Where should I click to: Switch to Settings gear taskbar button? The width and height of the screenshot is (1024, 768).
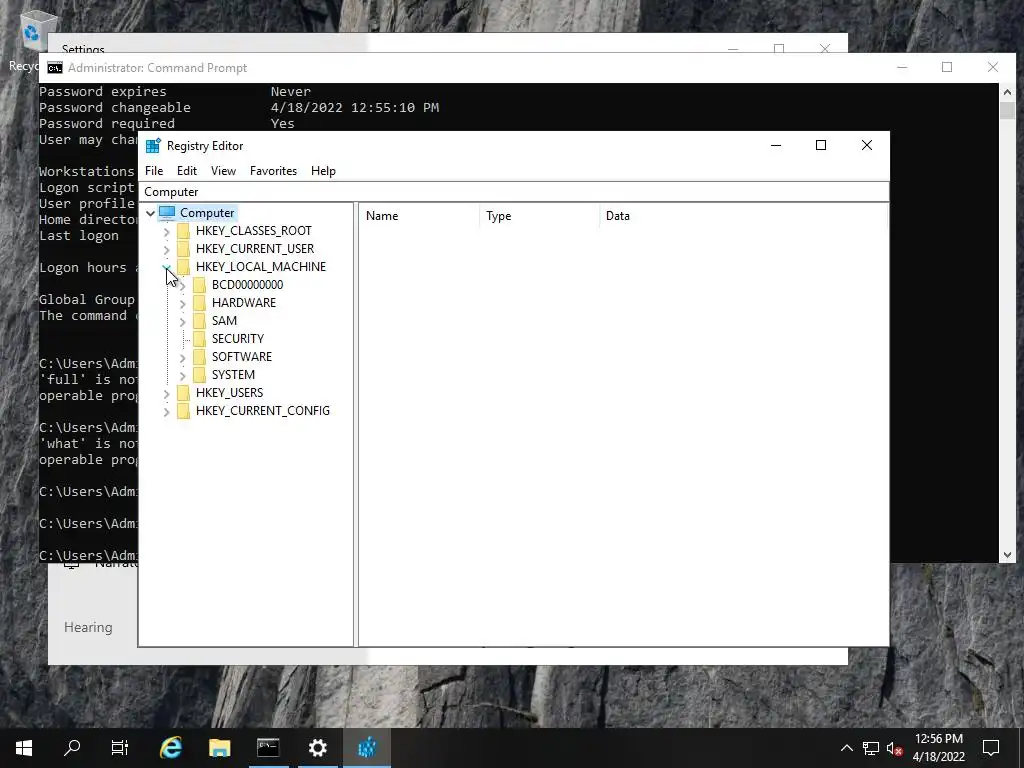317,748
